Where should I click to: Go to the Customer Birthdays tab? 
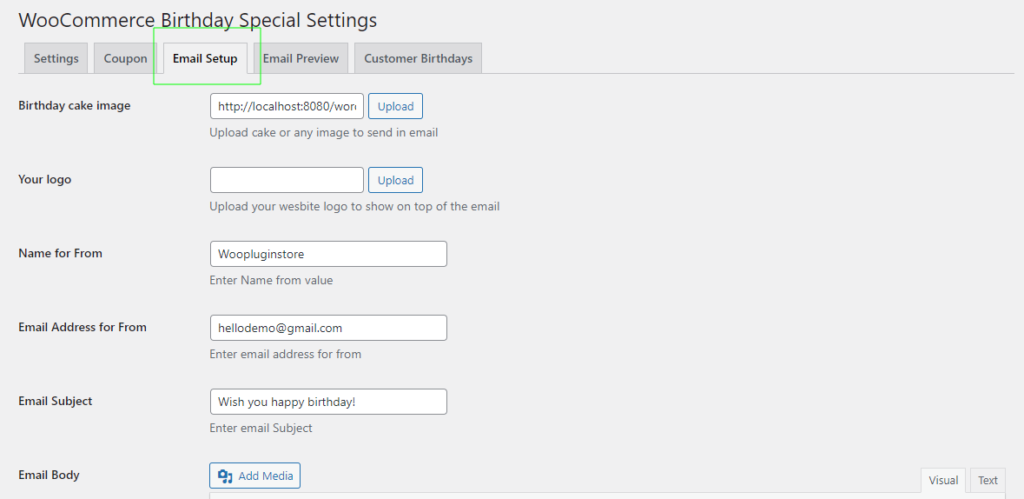pyautogui.click(x=418, y=58)
